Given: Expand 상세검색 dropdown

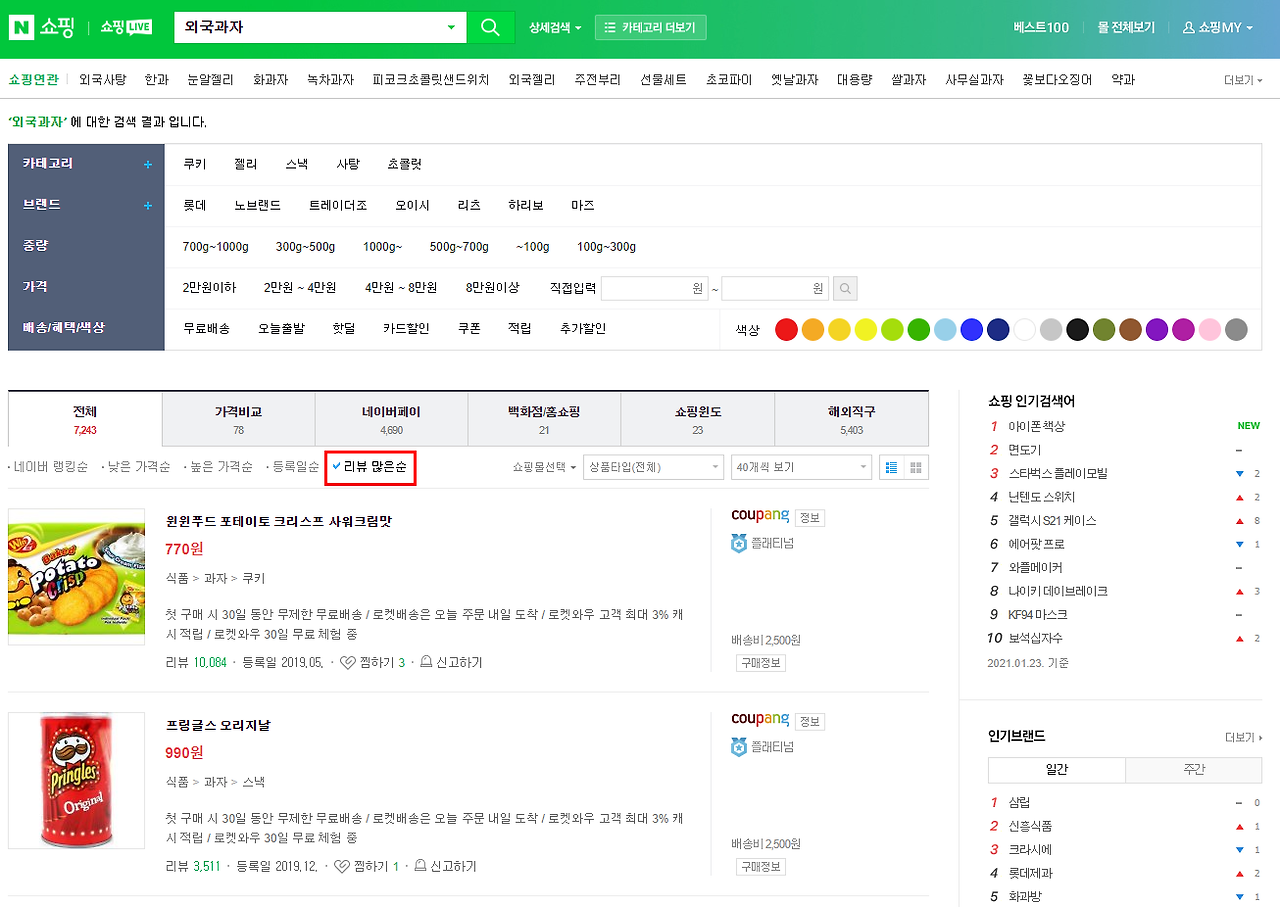Looking at the screenshot, I should (555, 27).
